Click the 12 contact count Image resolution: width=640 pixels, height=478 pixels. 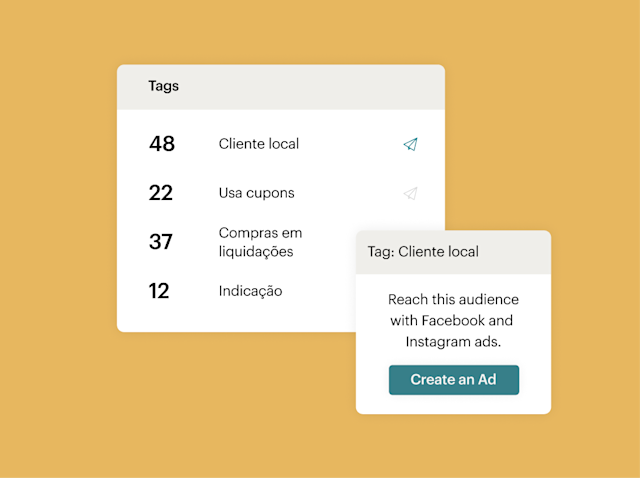(160, 291)
